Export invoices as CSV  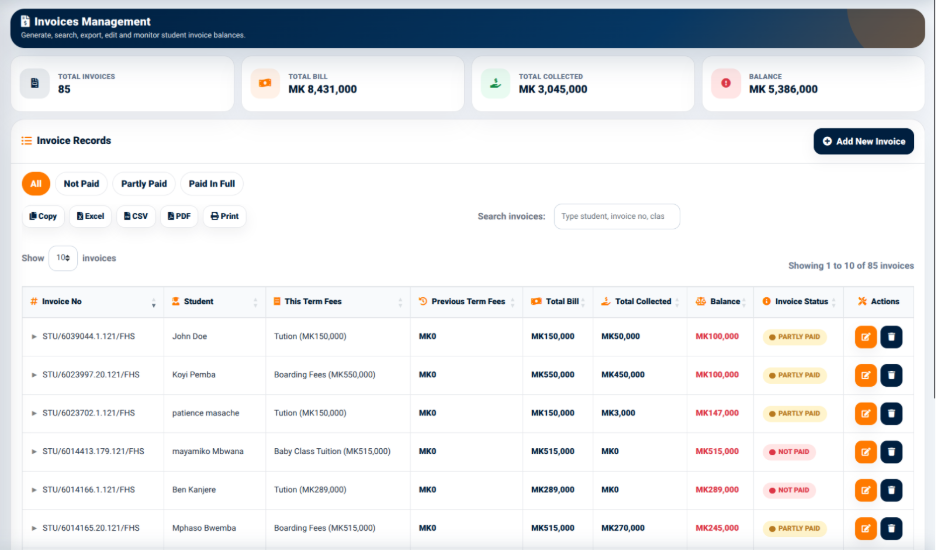pos(136,216)
